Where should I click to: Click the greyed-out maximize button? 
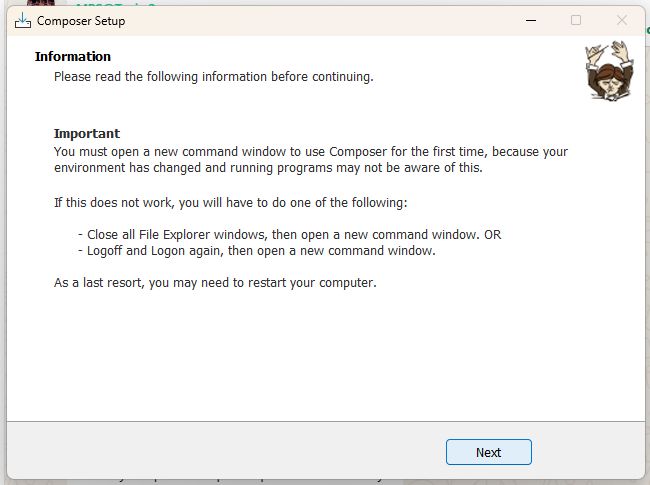click(x=576, y=20)
